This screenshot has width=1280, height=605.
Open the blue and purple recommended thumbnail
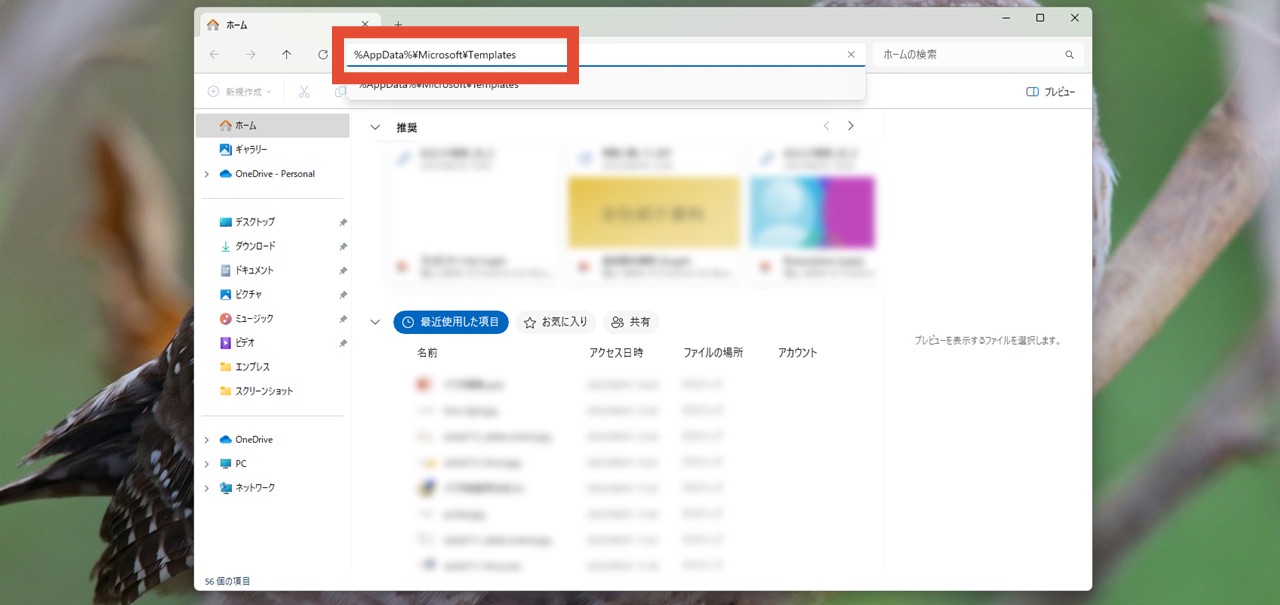point(812,213)
